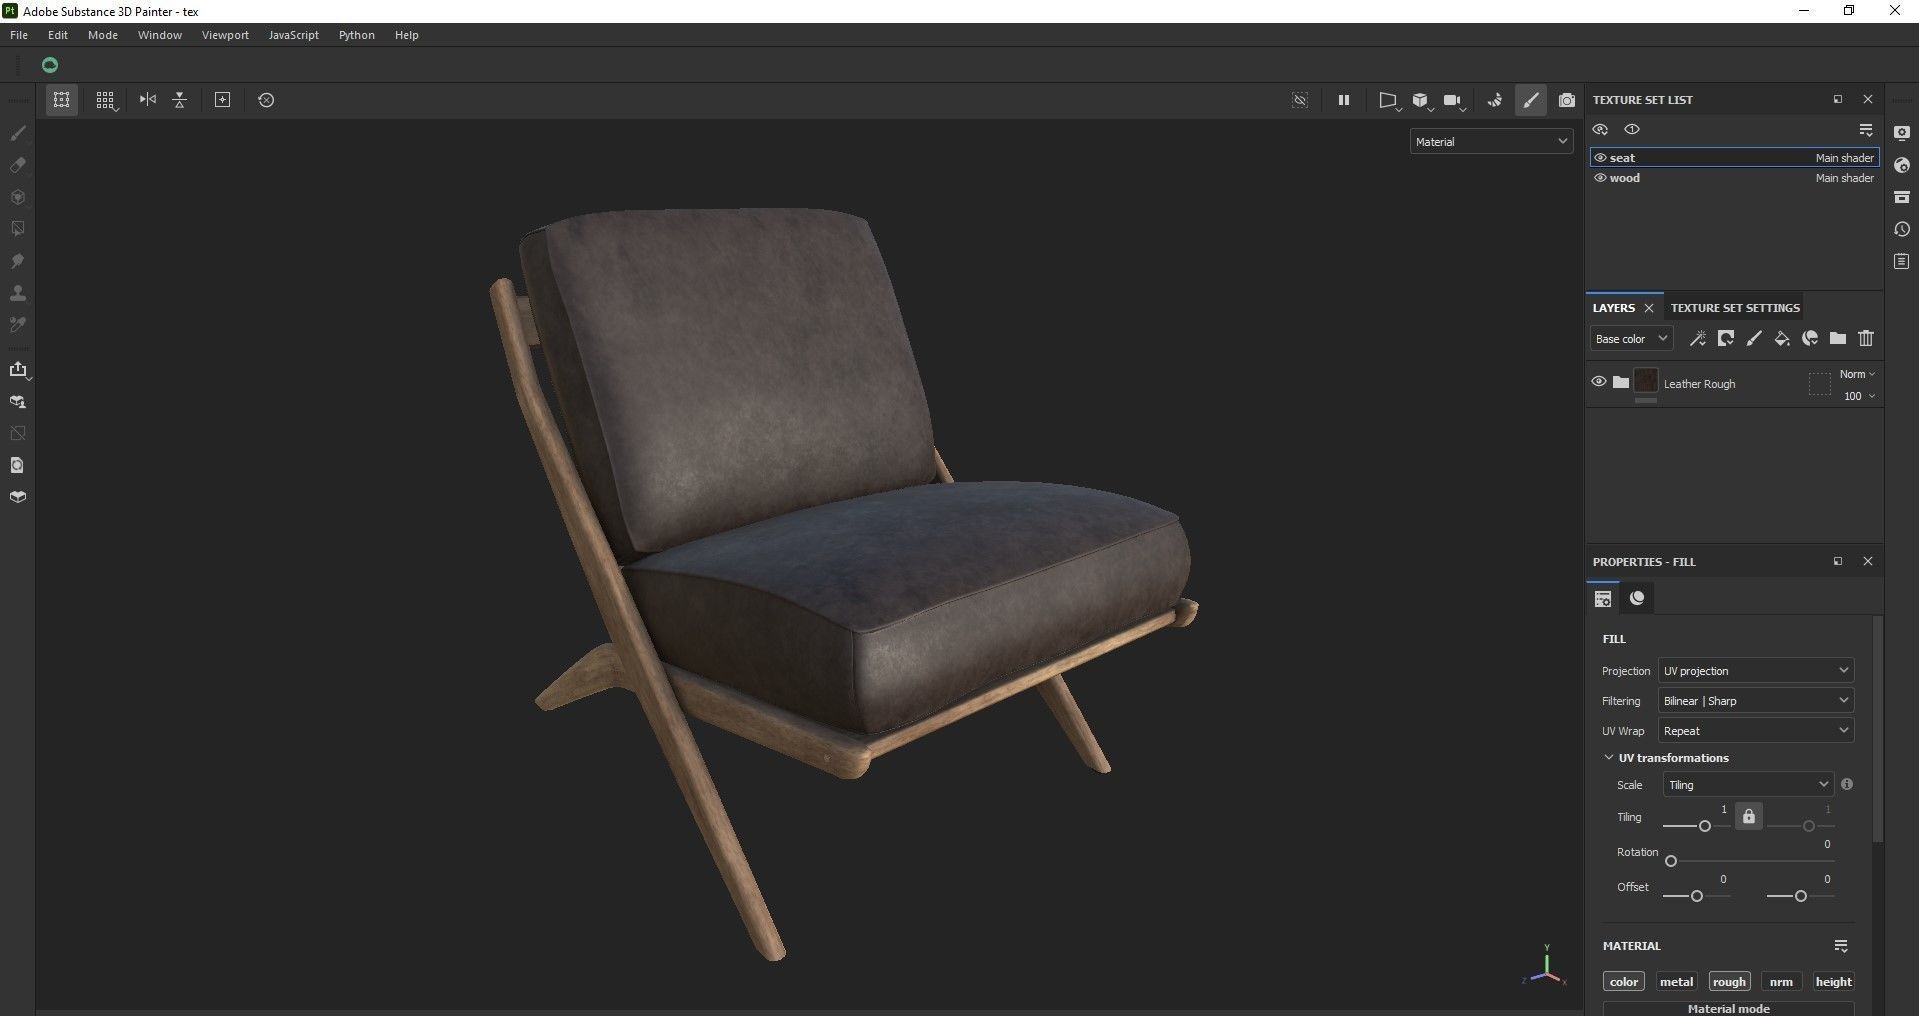This screenshot has width=1919, height=1016.
Task: Add a paint layer brush icon
Action: pos(1754,339)
